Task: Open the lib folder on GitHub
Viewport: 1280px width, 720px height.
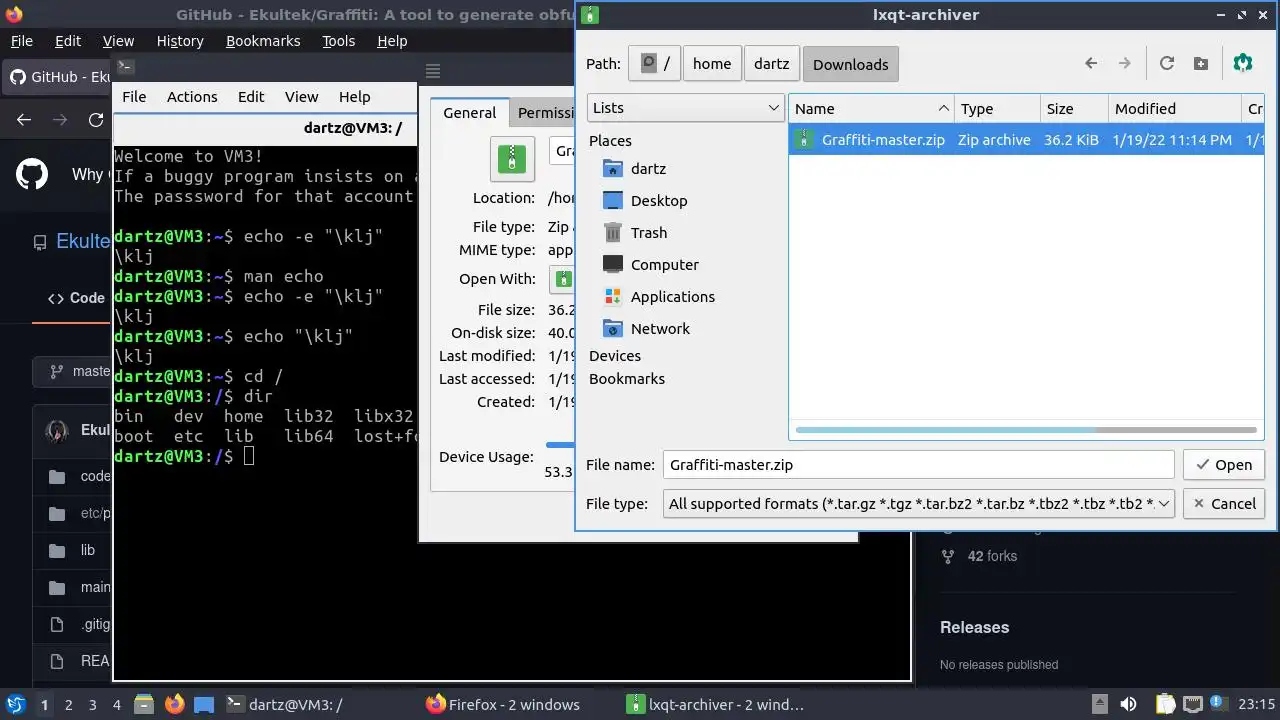Action: coord(88,551)
